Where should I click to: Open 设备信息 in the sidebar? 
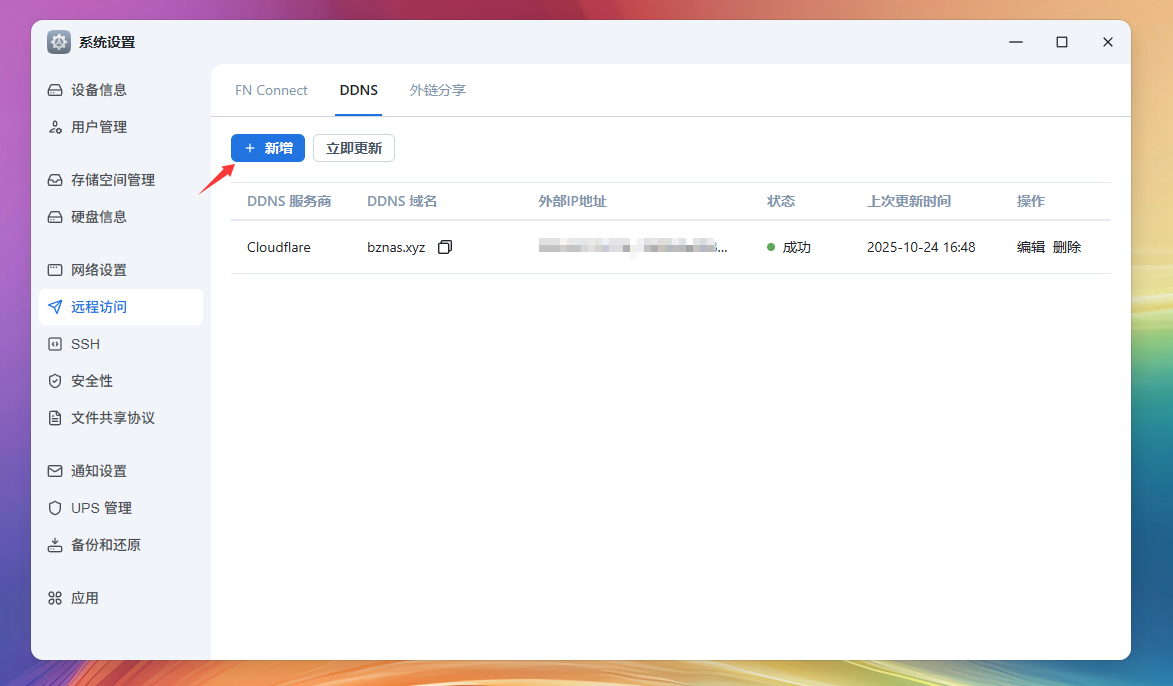tap(98, 90)
